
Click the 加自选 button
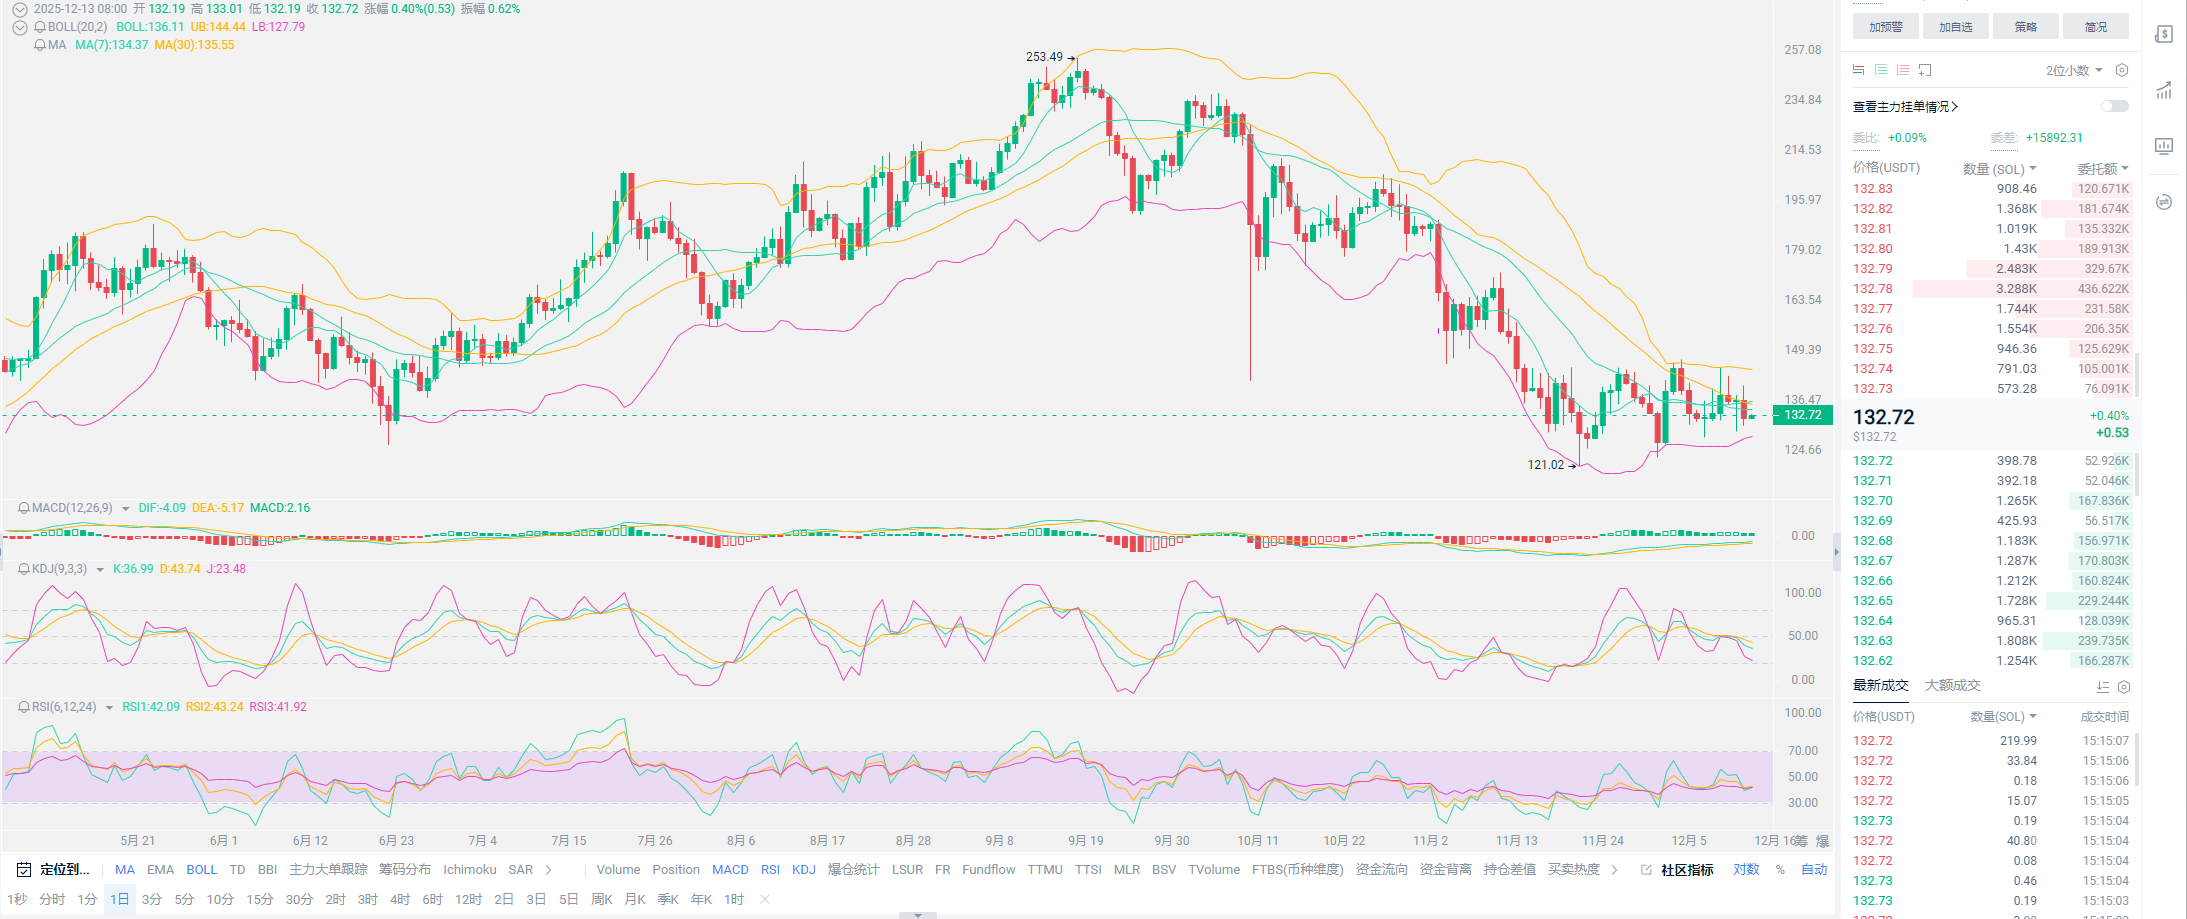(1955, 27)
